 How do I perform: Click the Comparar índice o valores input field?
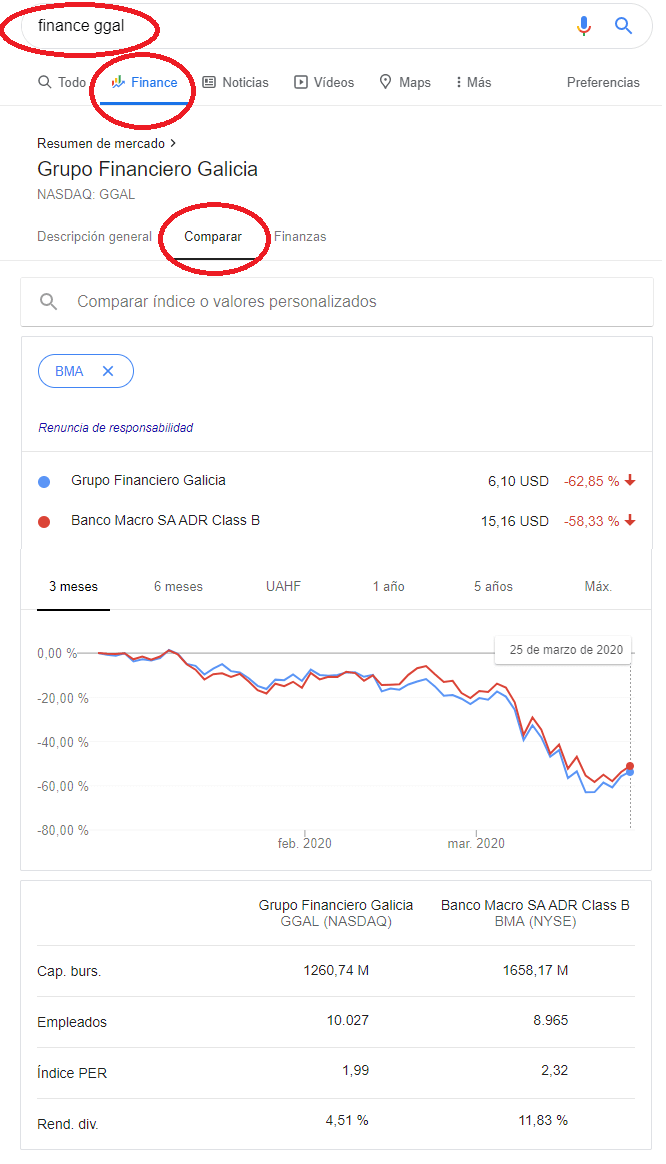(x=336, y=301)
